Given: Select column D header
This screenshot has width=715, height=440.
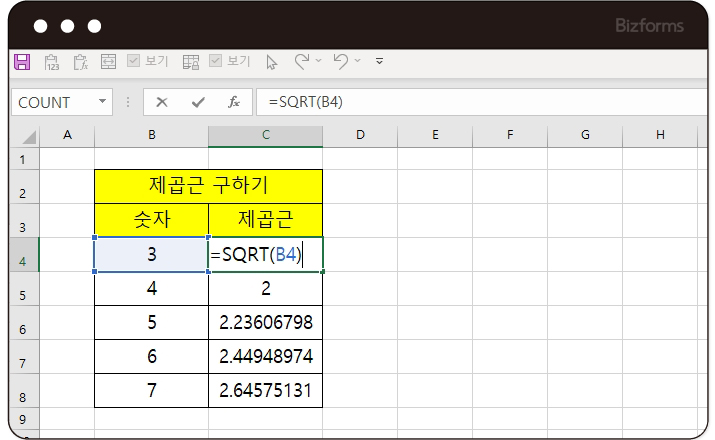Looking at the screenshot, I should click(360, 135).
